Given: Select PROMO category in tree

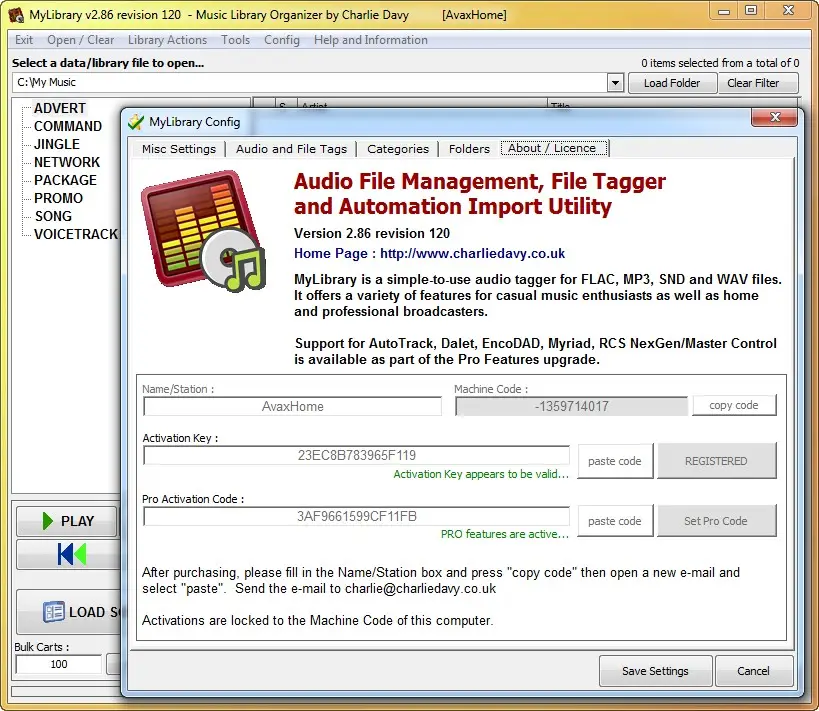Looking at the screenshot, I should tap(58, 198).
